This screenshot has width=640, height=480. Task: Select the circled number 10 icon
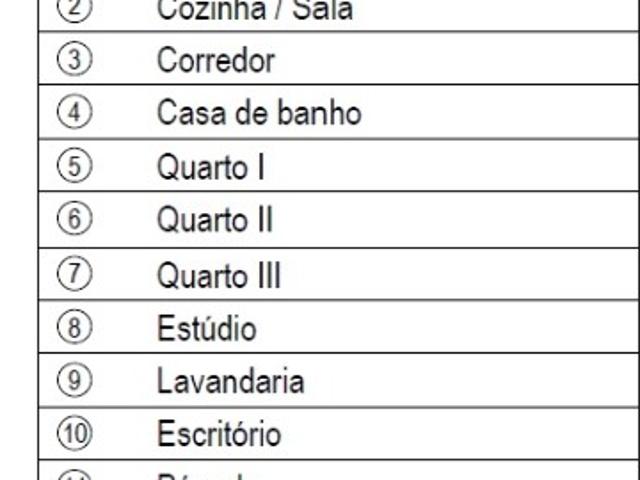click(x=74, y=434)
